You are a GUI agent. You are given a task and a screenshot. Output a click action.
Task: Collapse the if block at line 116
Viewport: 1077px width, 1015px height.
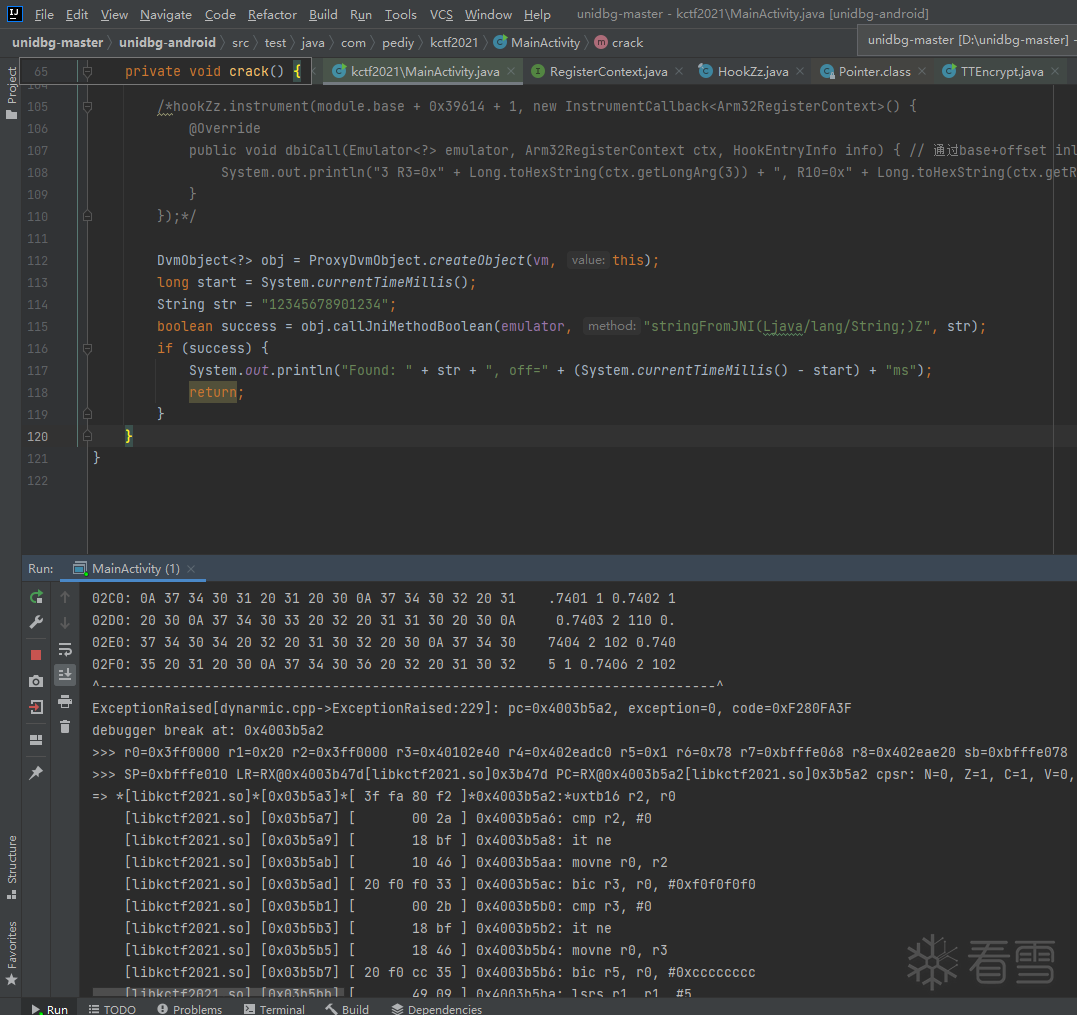tap(88, 348)
